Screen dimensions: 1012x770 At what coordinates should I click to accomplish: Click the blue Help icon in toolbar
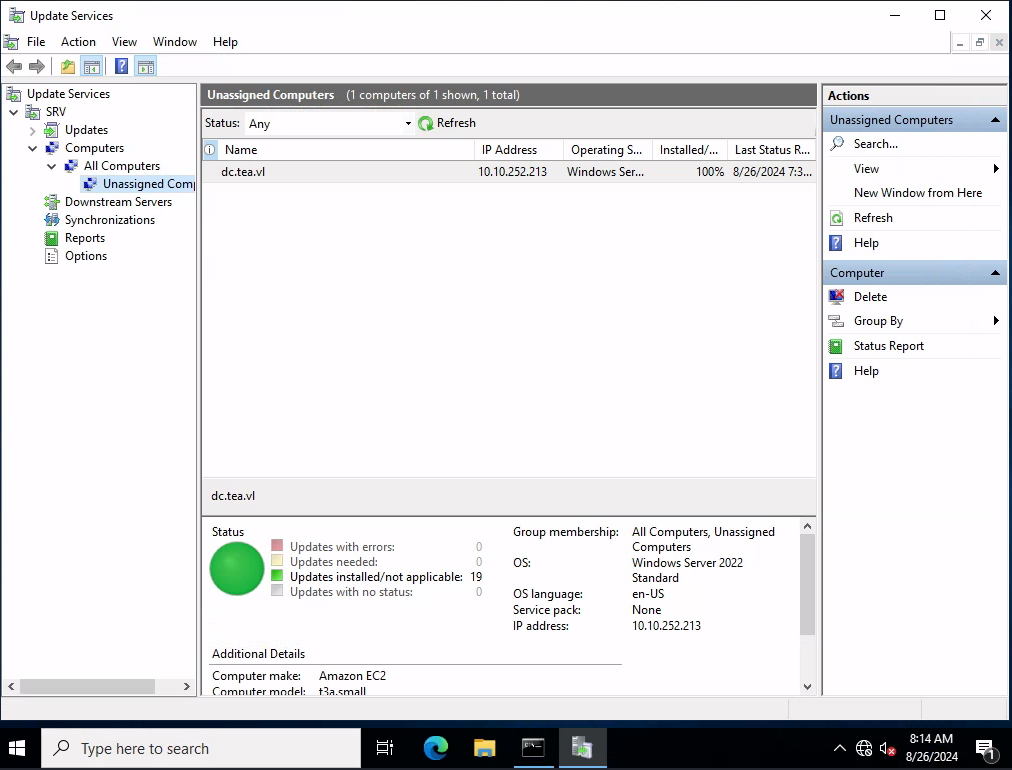coord(121,67)
